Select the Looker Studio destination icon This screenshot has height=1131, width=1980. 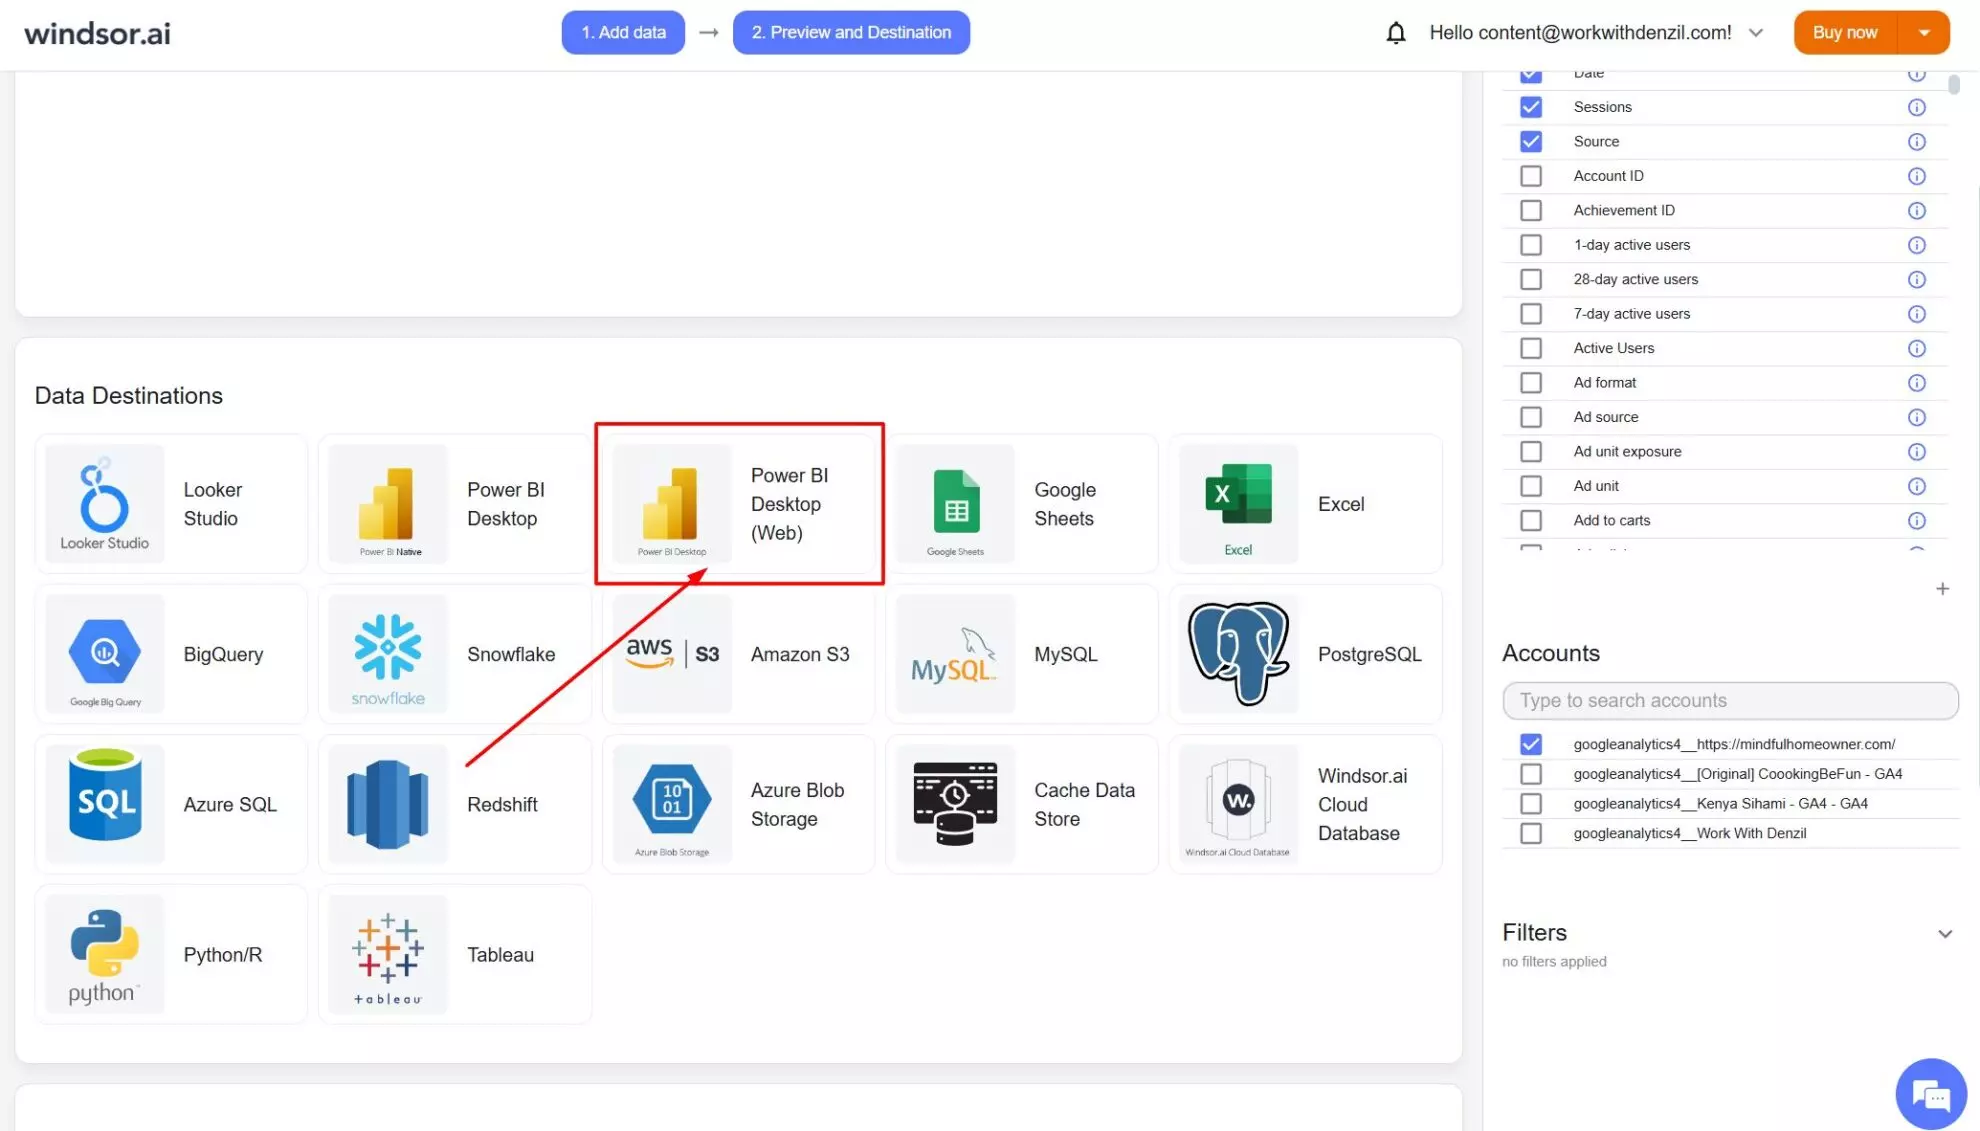[x=104, y=503]
